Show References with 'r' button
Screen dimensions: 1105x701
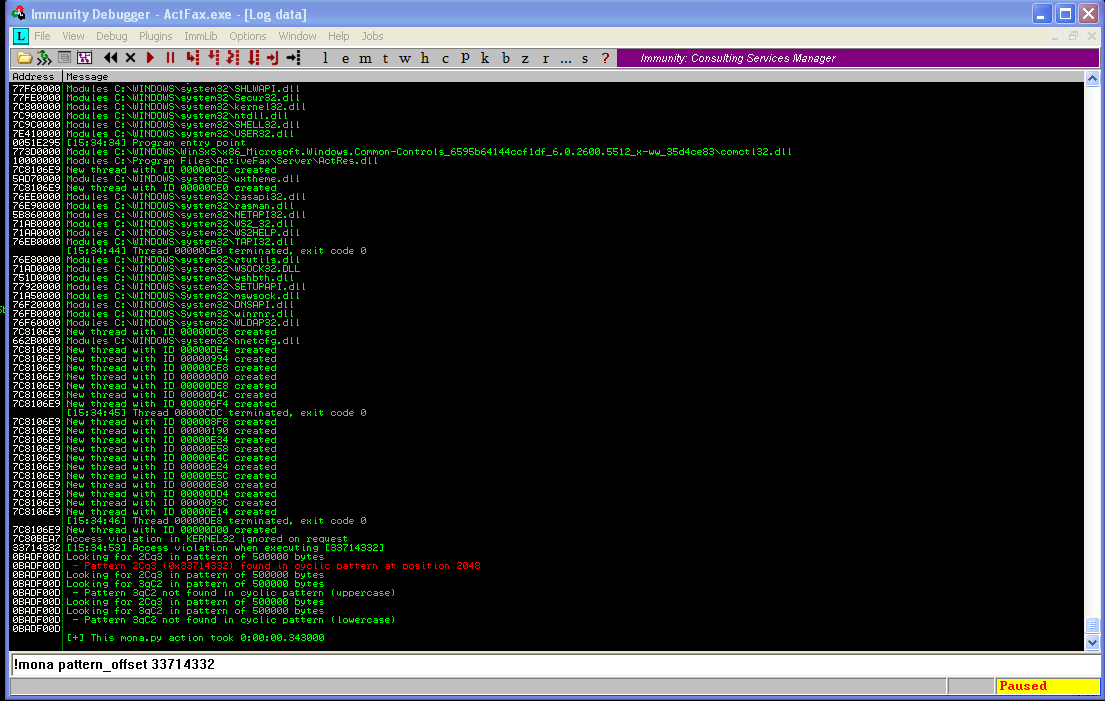click(545, 58)
